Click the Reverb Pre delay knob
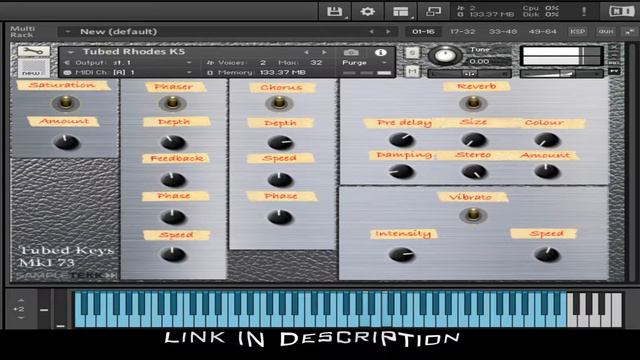The image size is (640, 360). (402, 140)
